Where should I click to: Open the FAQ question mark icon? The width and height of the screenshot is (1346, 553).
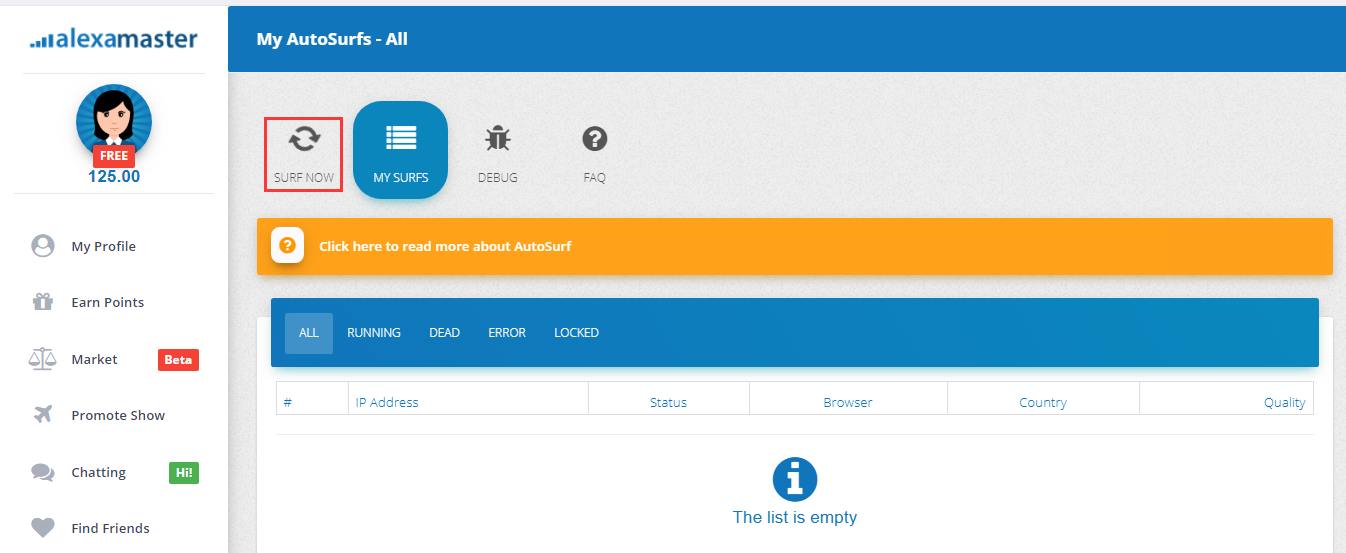(595, 138)
